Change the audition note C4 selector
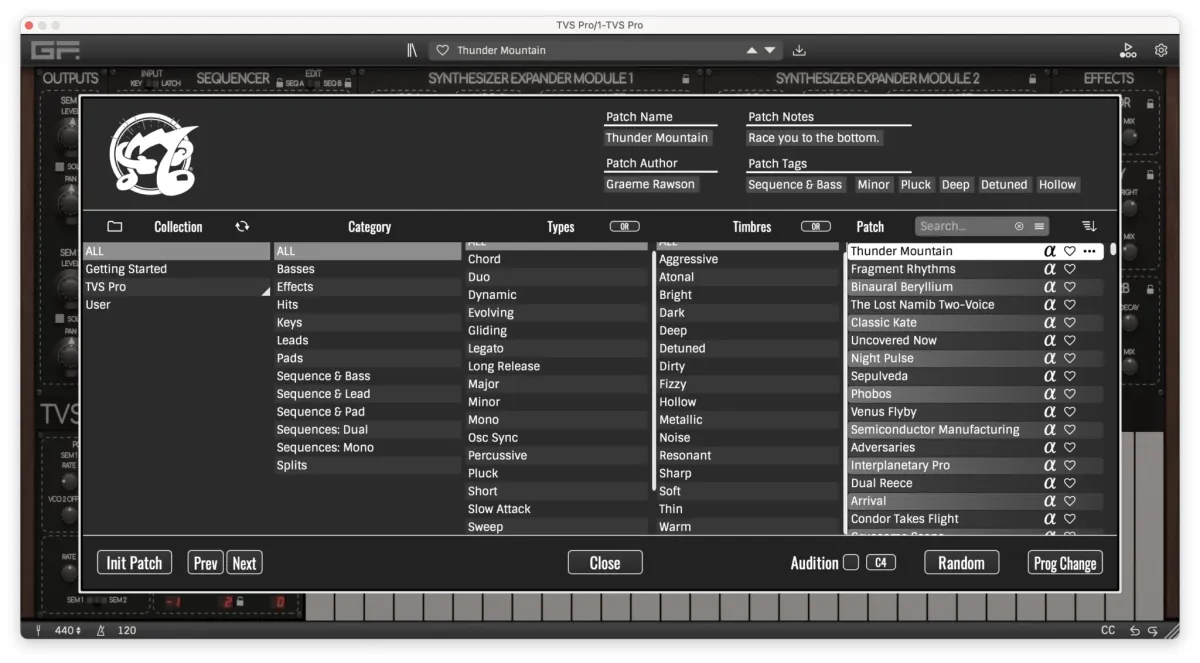 click(881, 563)
